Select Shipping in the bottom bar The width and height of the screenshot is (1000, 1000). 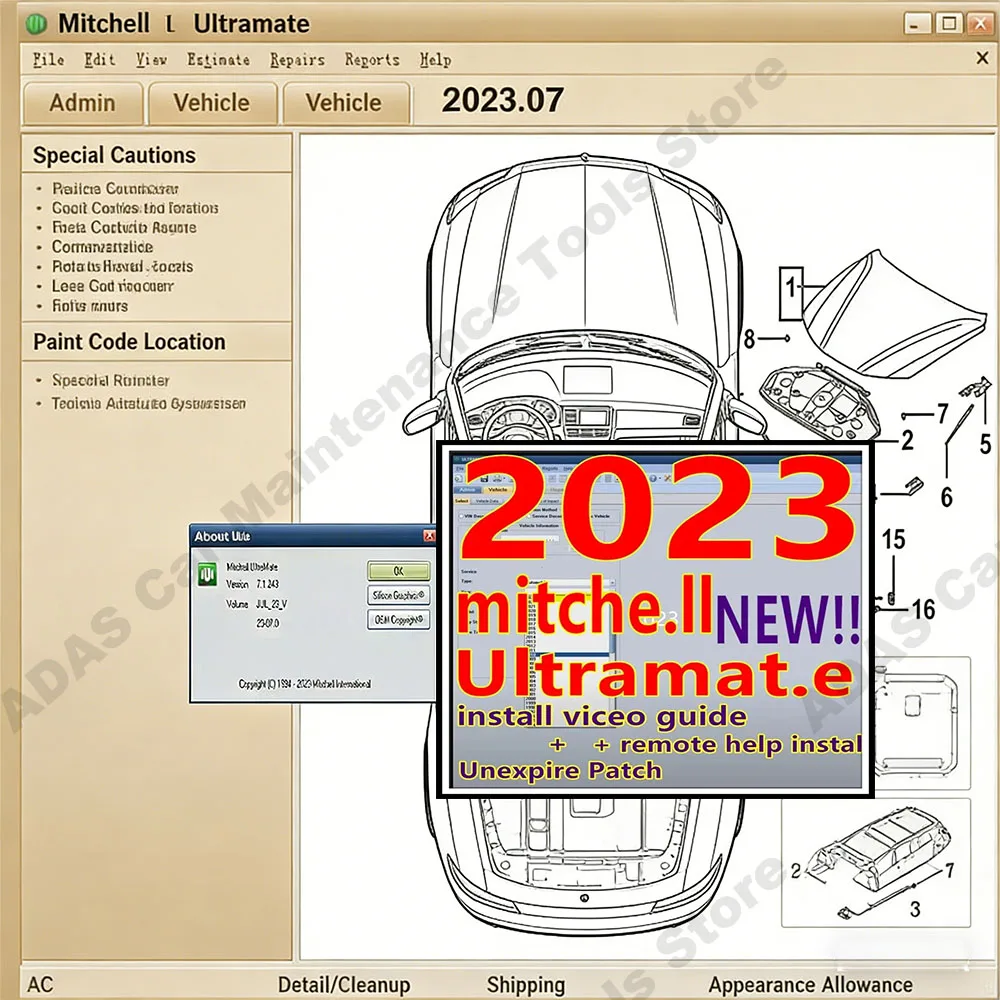(x=527, y=983)
